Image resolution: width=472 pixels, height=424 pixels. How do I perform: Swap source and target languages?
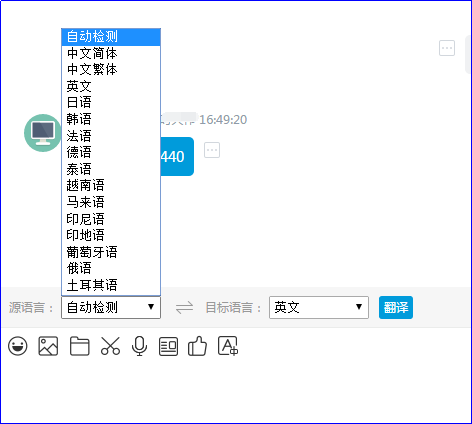[x=184, y=307]
